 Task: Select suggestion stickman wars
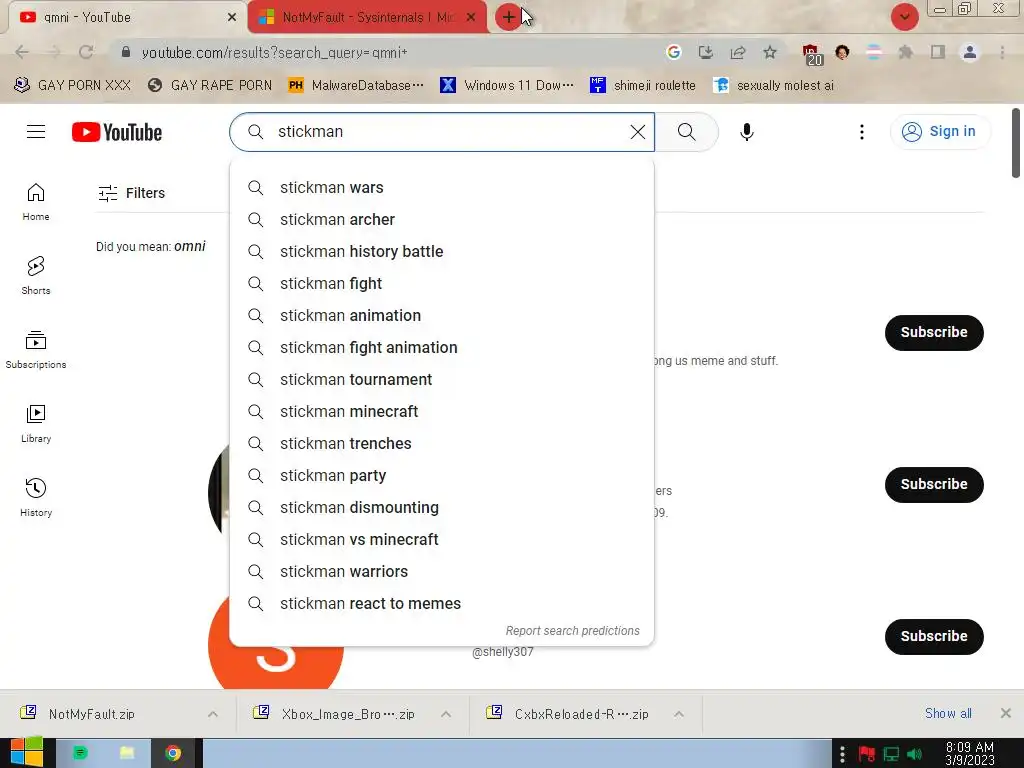click(441, 187)
